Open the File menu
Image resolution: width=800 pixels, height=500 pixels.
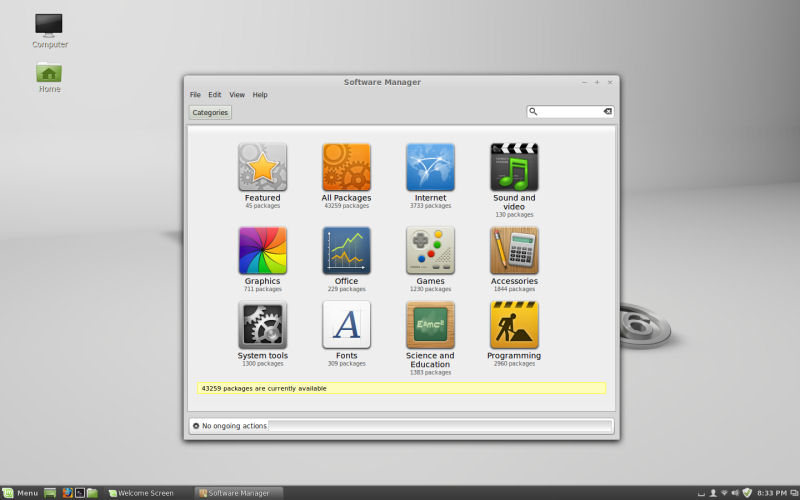195,95
